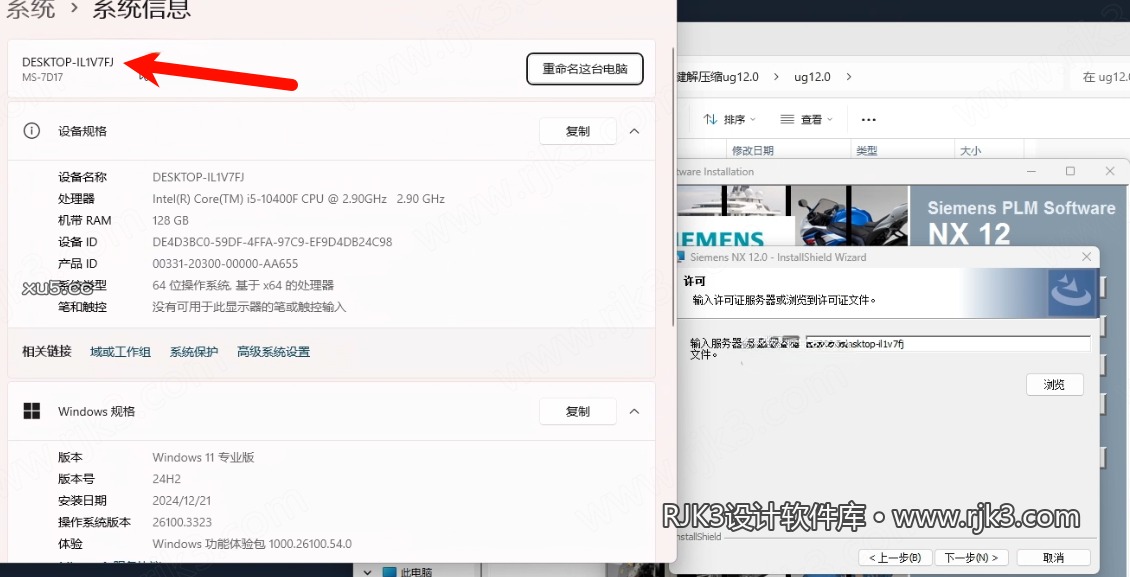This screenshot has width=1130, height=577.
Task: Go back to 系统 in the breadcrumb
Action: coord(30,9)
